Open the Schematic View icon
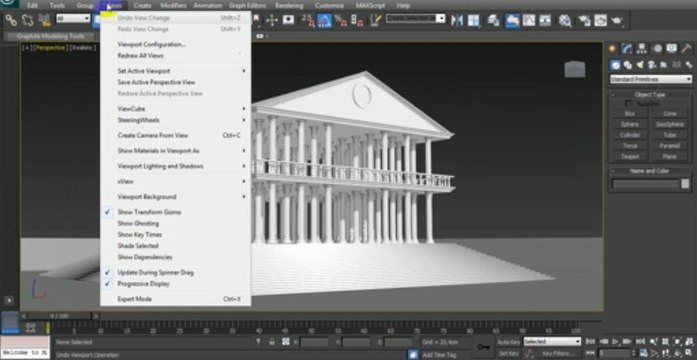The image size is (697, 360). pyautogui.click(x=545, y=20)
